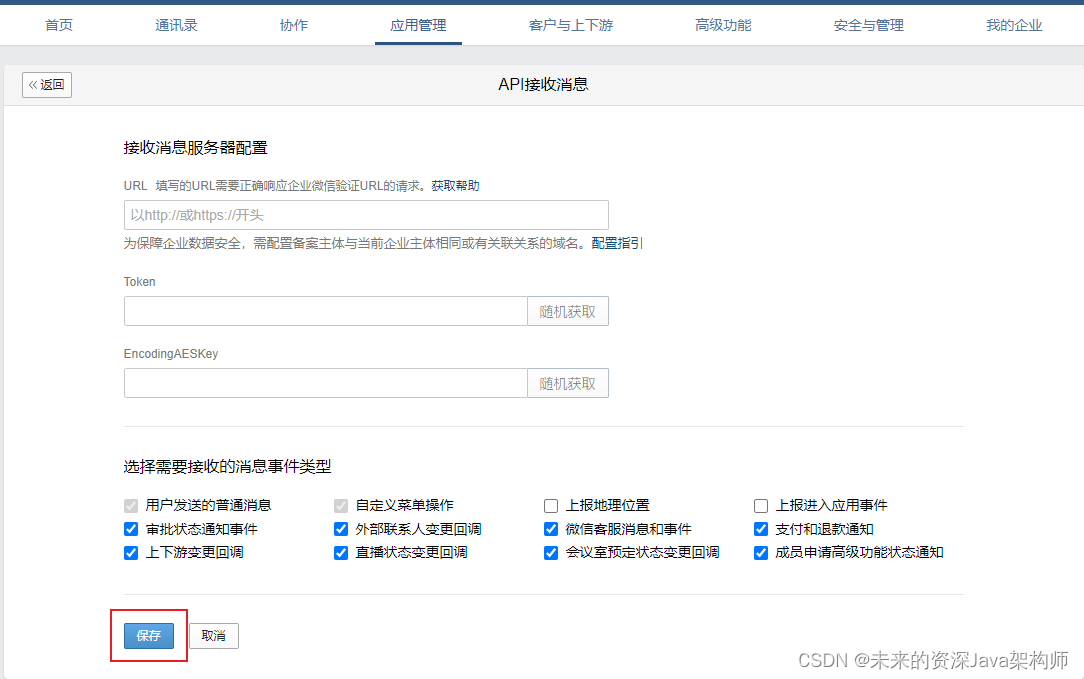
Task: Open the 高级功能 tab
Action: coord(723,26)
